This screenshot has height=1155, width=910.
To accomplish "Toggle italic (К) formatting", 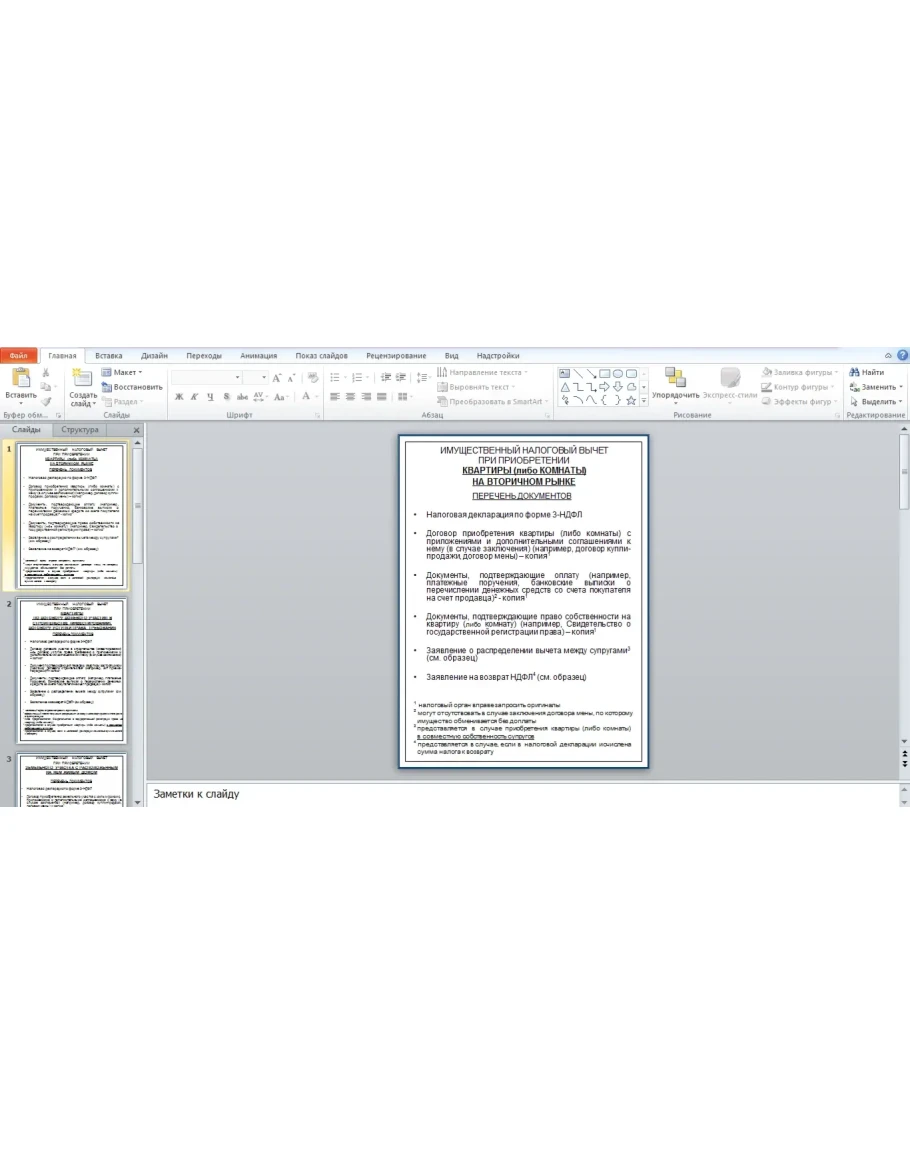I will pos(195,397).
